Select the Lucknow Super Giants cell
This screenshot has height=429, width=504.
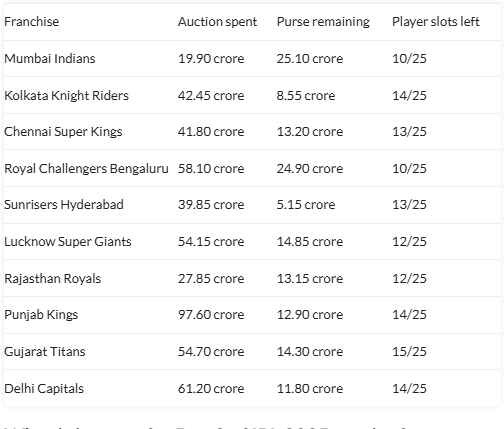[x=68, y=242]
